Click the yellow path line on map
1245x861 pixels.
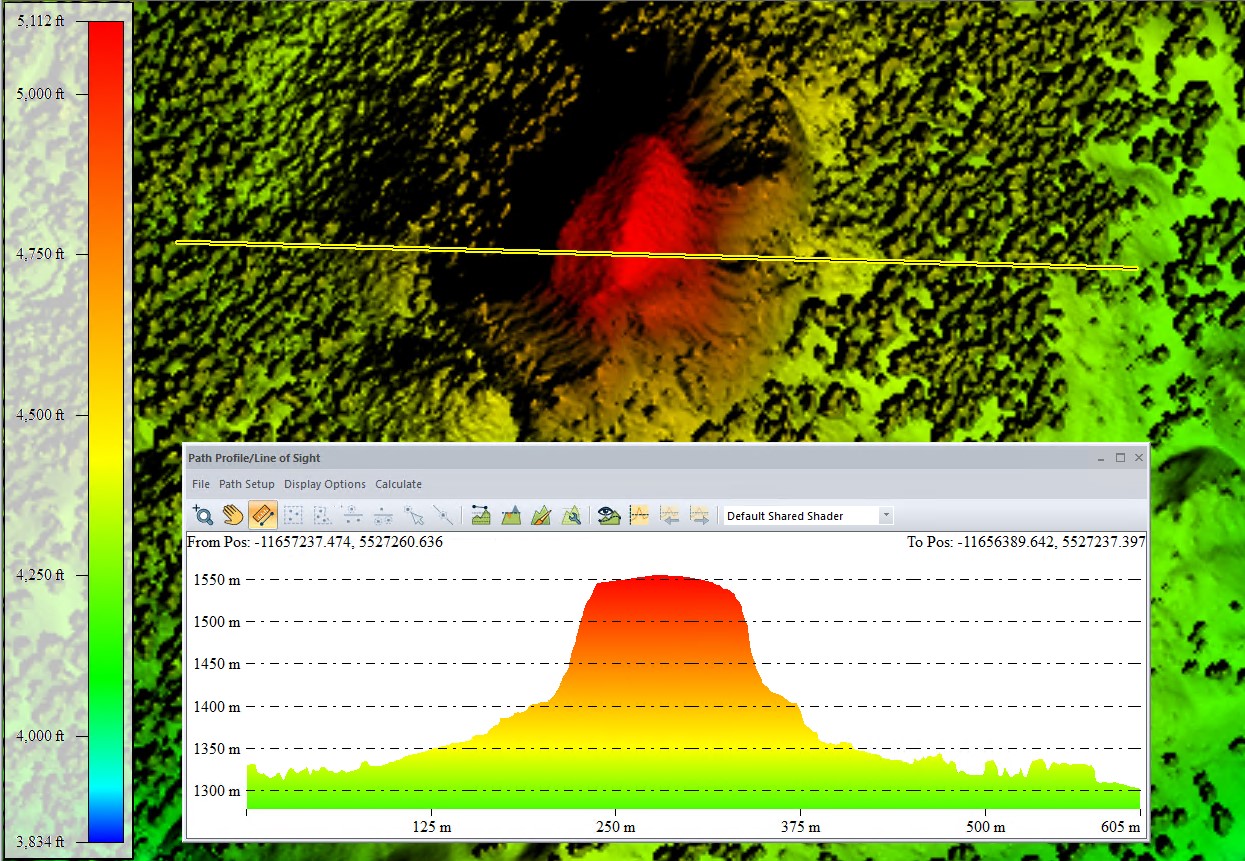(x=400, y=247)
